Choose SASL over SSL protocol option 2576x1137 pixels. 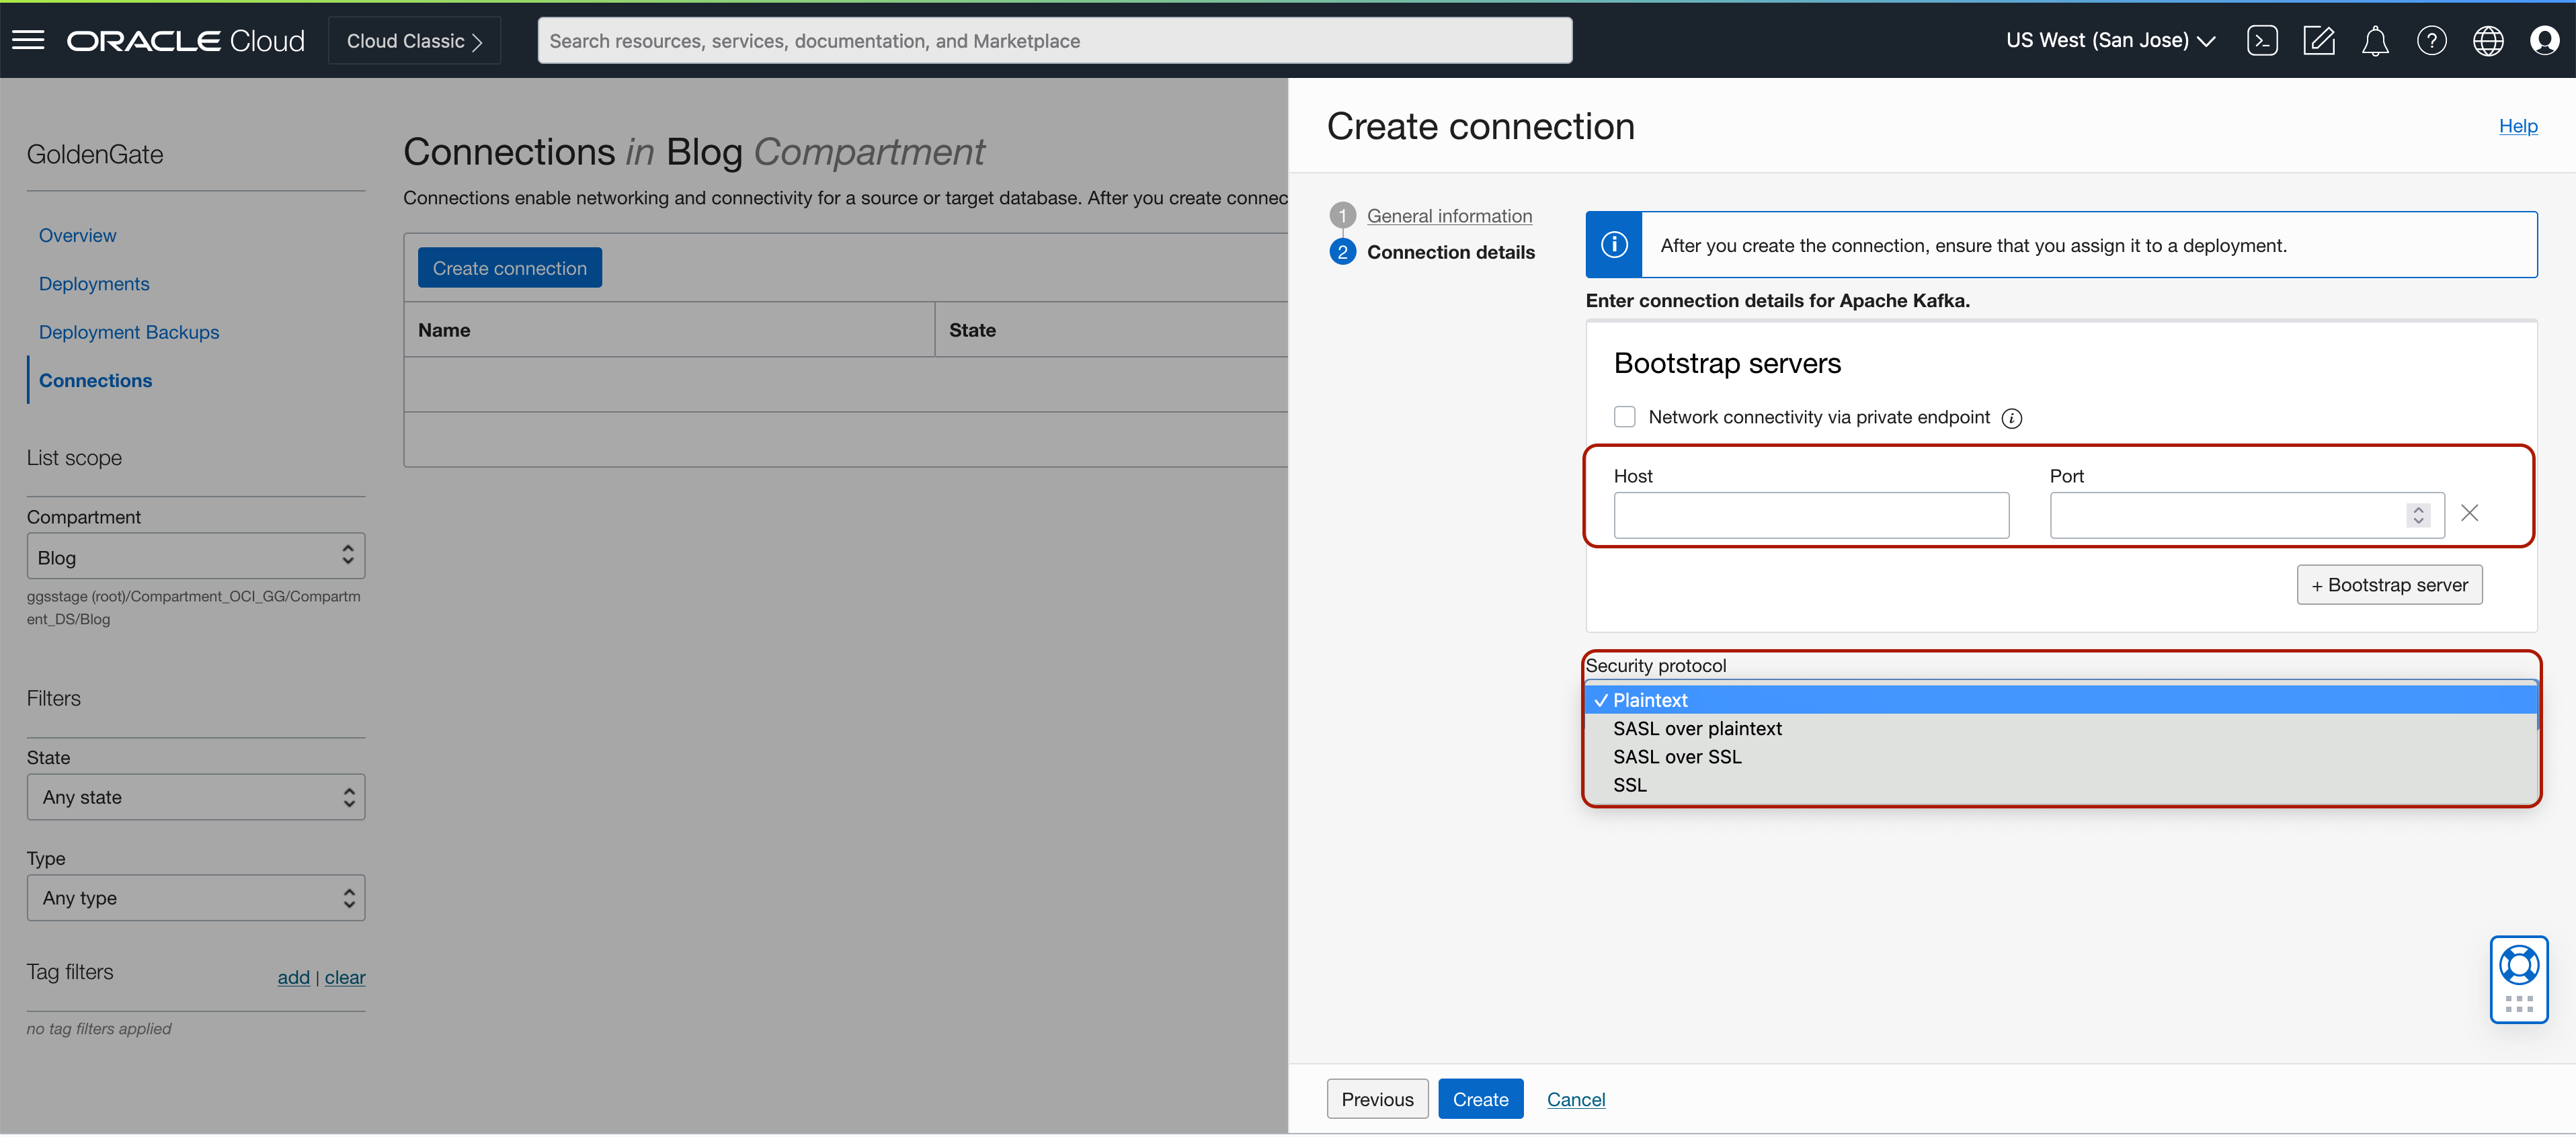click(1677, 757)
